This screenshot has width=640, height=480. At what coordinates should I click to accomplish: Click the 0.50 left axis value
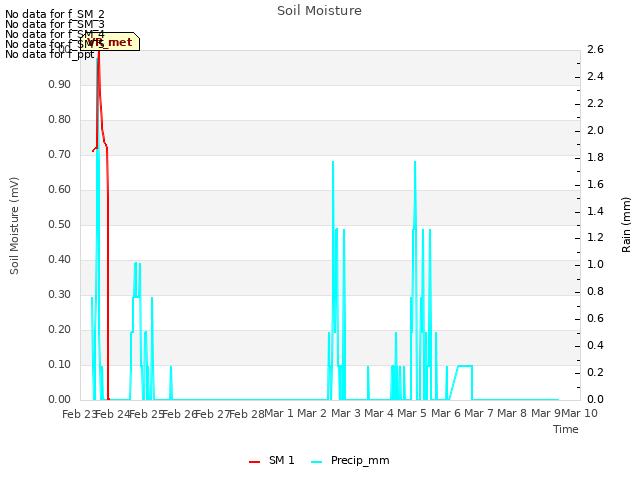point(59,224)
